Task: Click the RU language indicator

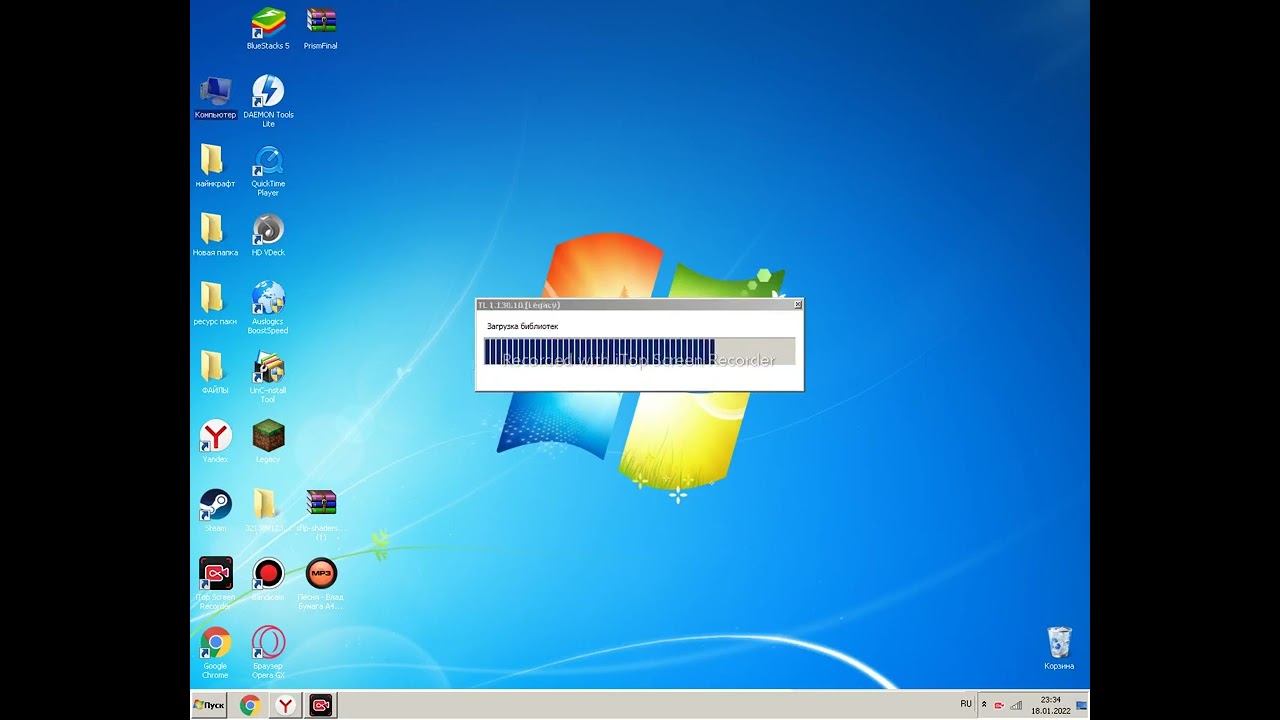Action: (966, 704)
